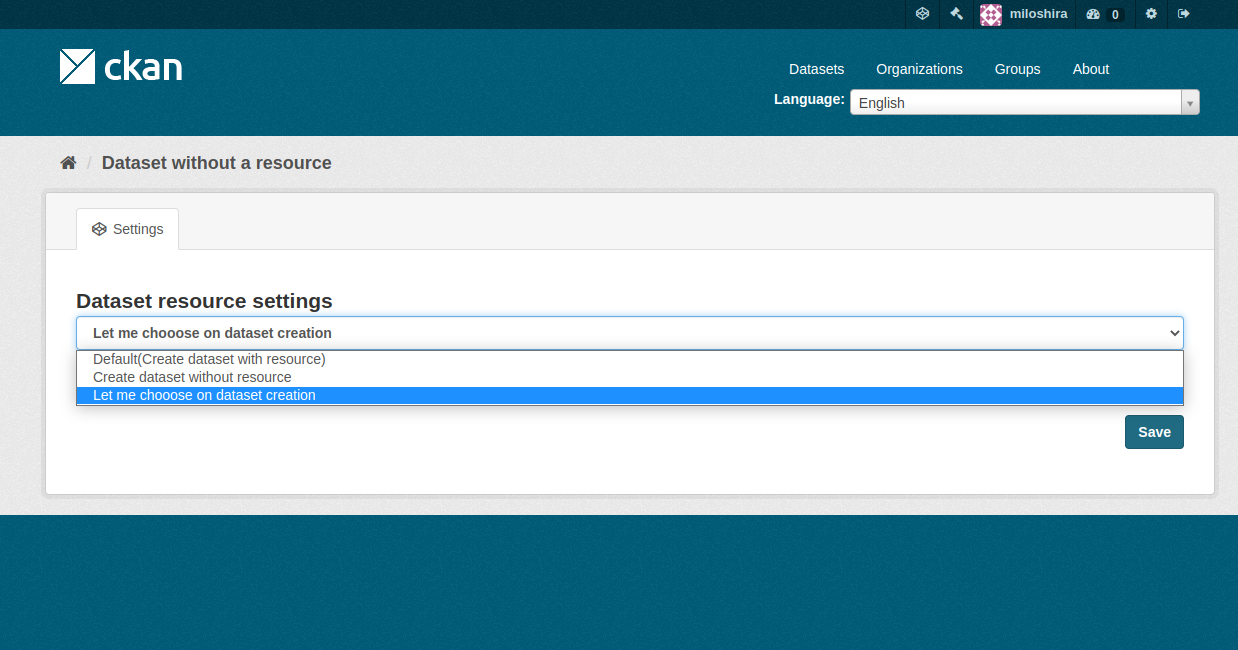Select 'Create dataset without resource' option
Viewport: 1238px width, 650px height.
click(191, 377)
